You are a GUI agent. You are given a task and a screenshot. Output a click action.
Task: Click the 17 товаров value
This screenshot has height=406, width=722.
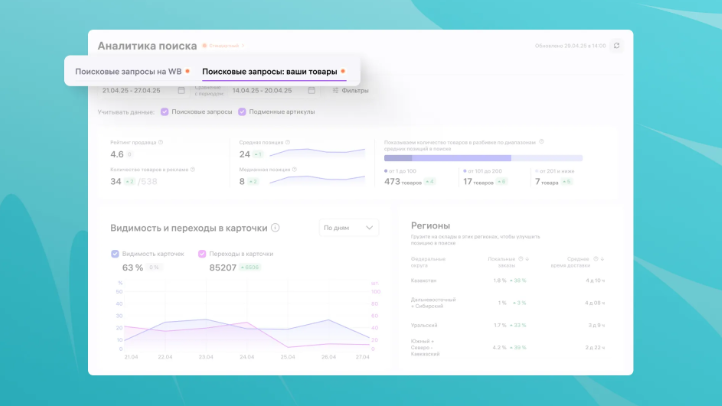478,182
